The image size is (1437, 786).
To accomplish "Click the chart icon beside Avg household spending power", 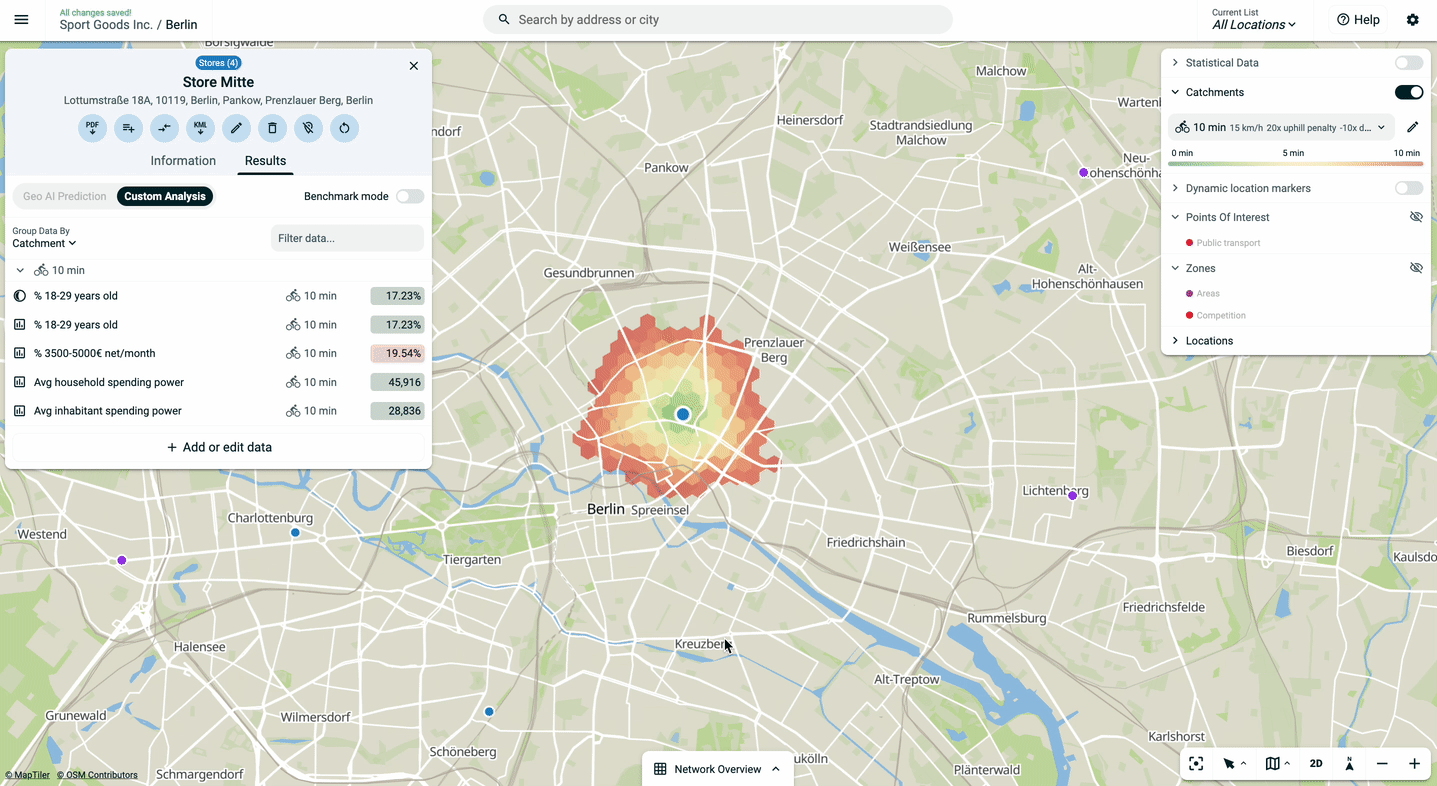I will click(20, 382).
